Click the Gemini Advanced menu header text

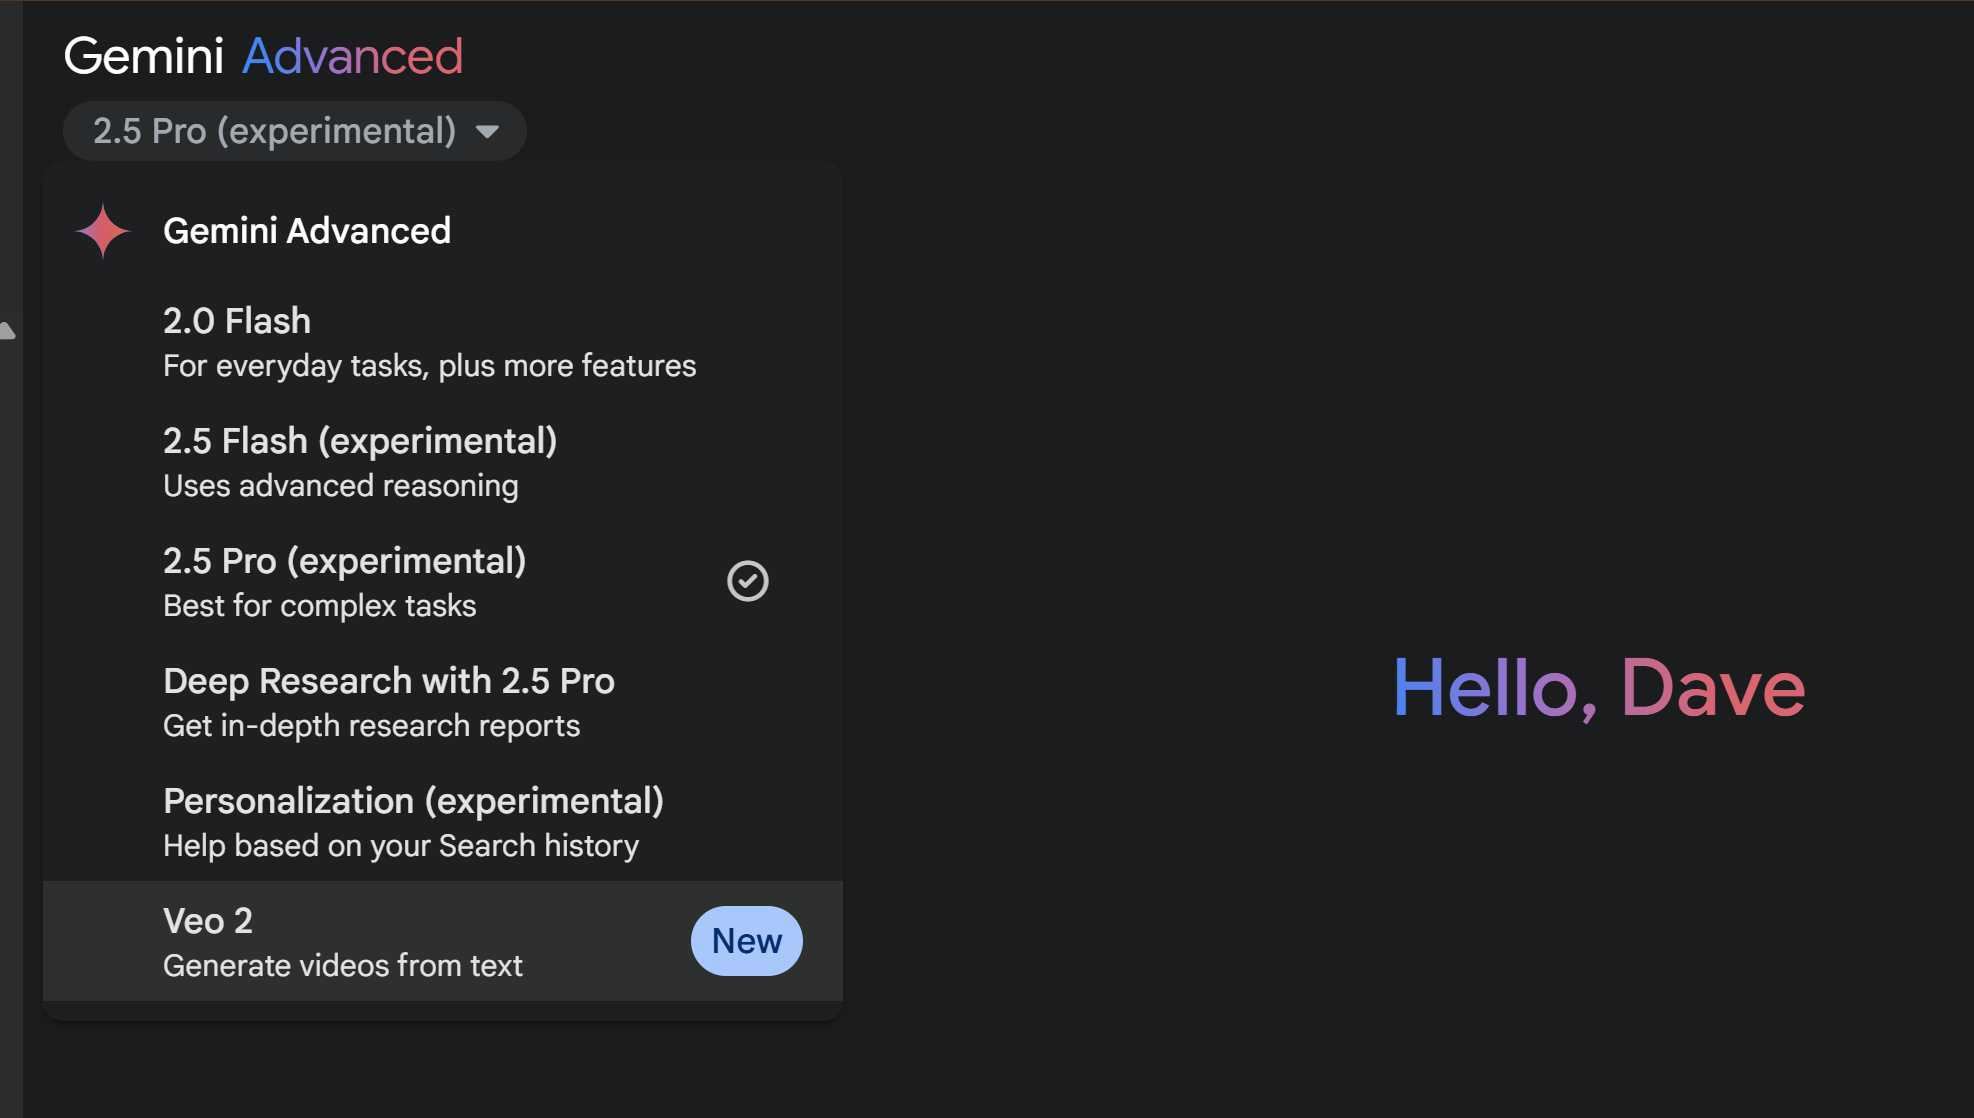[307, 231]
